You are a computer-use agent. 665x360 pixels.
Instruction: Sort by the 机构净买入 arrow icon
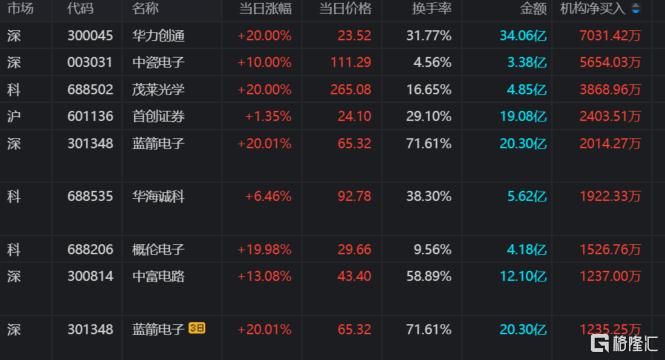[x=635, y=8]
